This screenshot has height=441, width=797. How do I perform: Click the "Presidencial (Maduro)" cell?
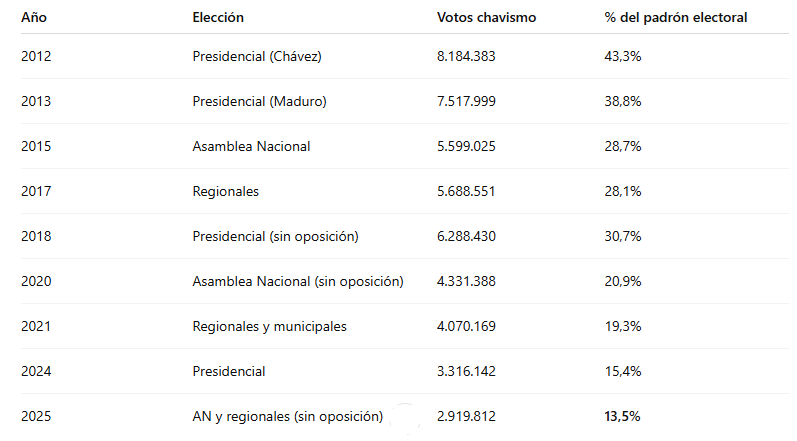(259, 101)
